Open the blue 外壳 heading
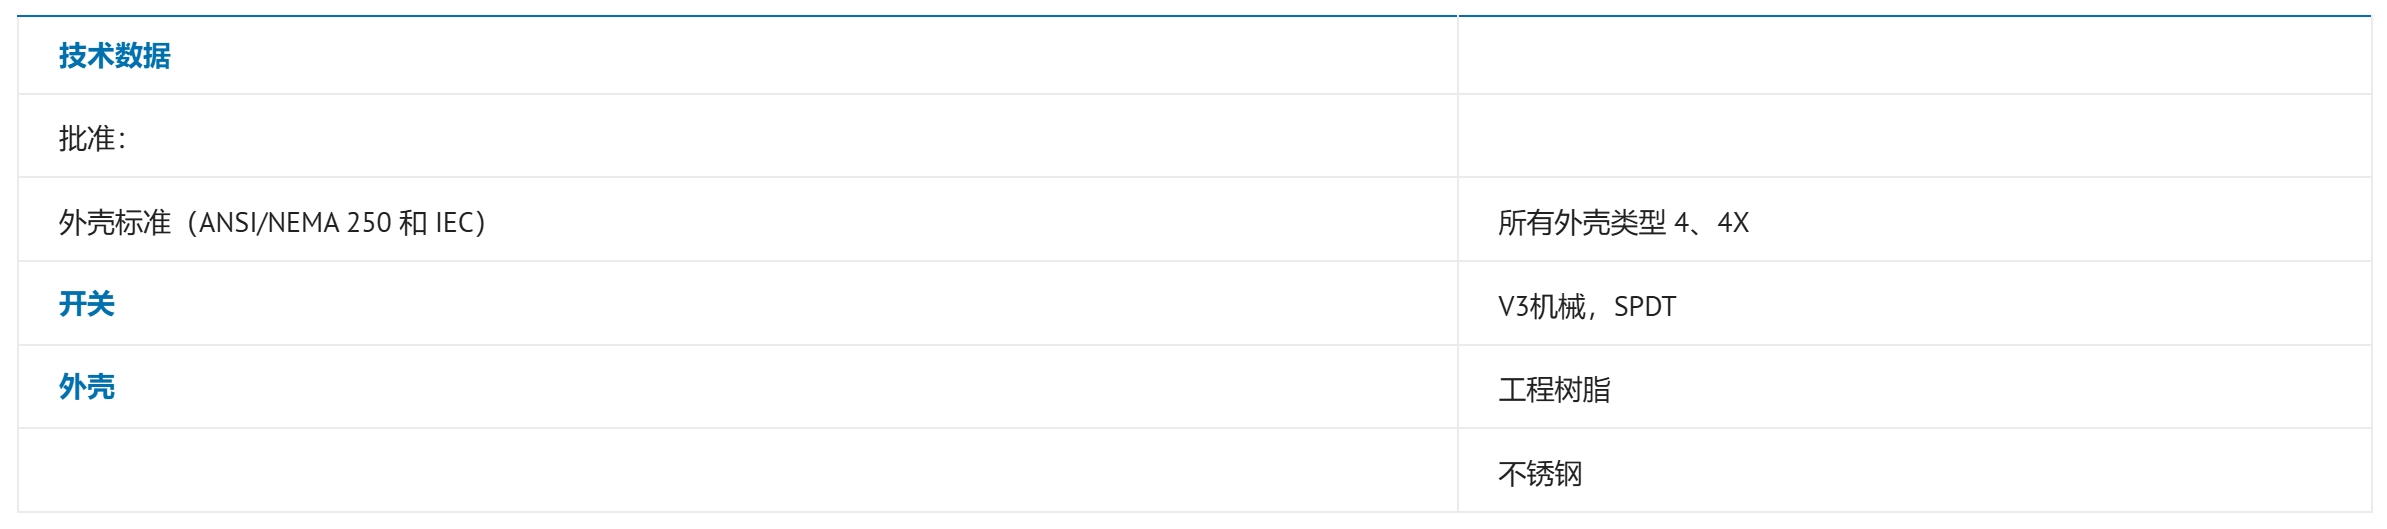Viewport: 2387px width, 529px height. (86, 387)
